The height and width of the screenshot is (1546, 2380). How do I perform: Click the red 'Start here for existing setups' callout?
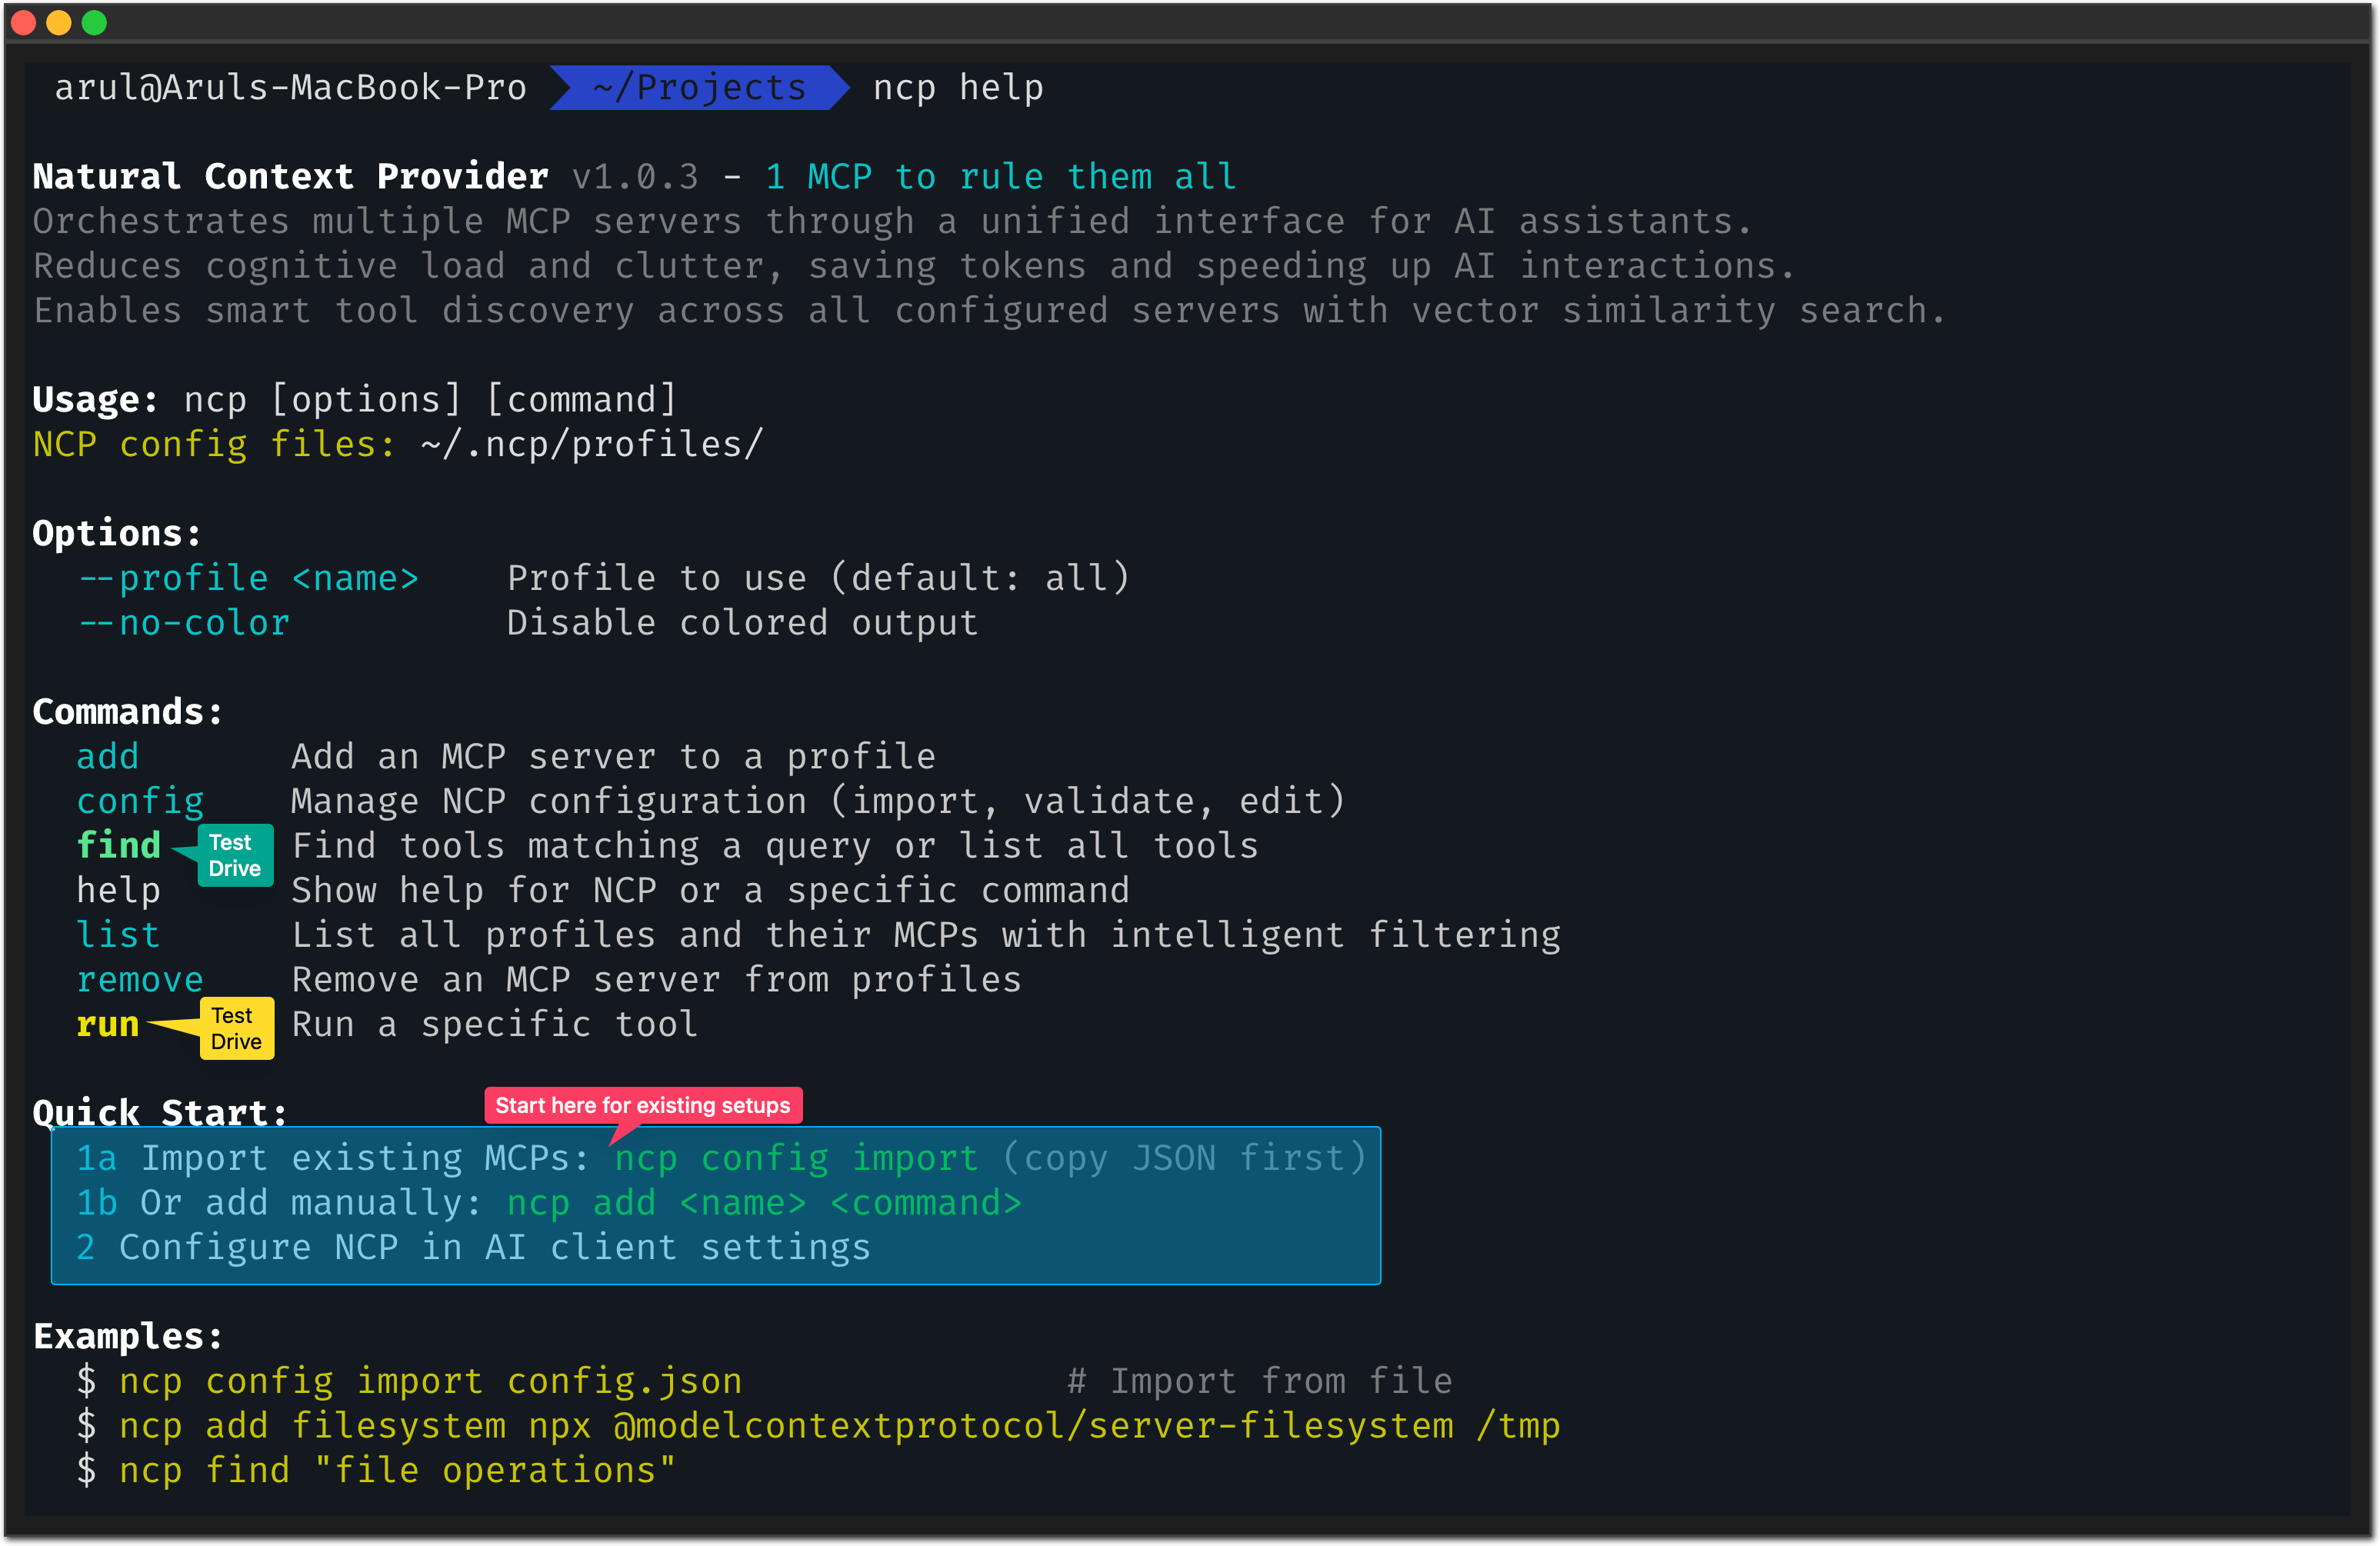643,1105
